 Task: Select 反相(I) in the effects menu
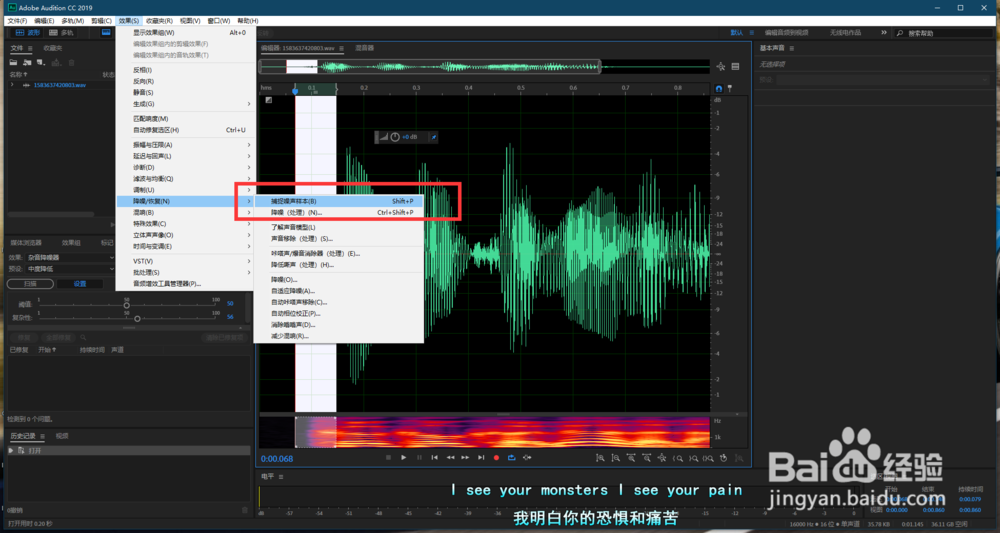pyautogui.click(x=185, y=70)
